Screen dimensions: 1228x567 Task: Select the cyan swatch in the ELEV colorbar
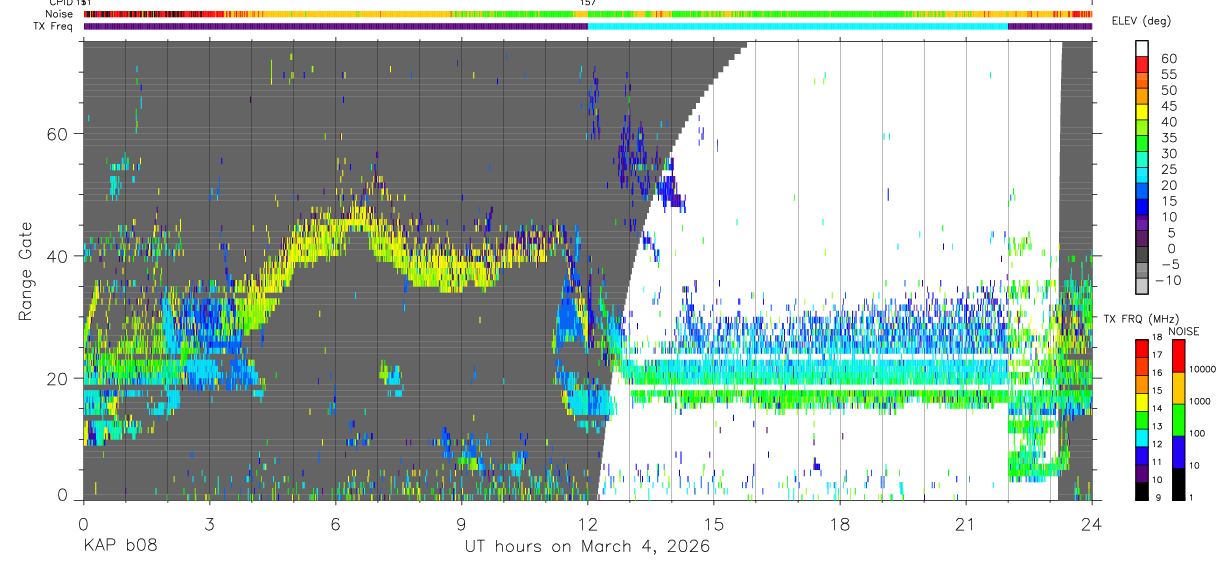(1143, 176)
